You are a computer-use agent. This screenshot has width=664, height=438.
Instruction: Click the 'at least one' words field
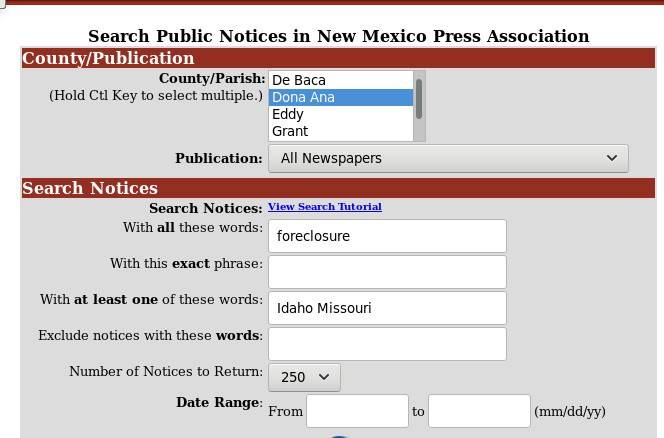[x=387, y=308]
